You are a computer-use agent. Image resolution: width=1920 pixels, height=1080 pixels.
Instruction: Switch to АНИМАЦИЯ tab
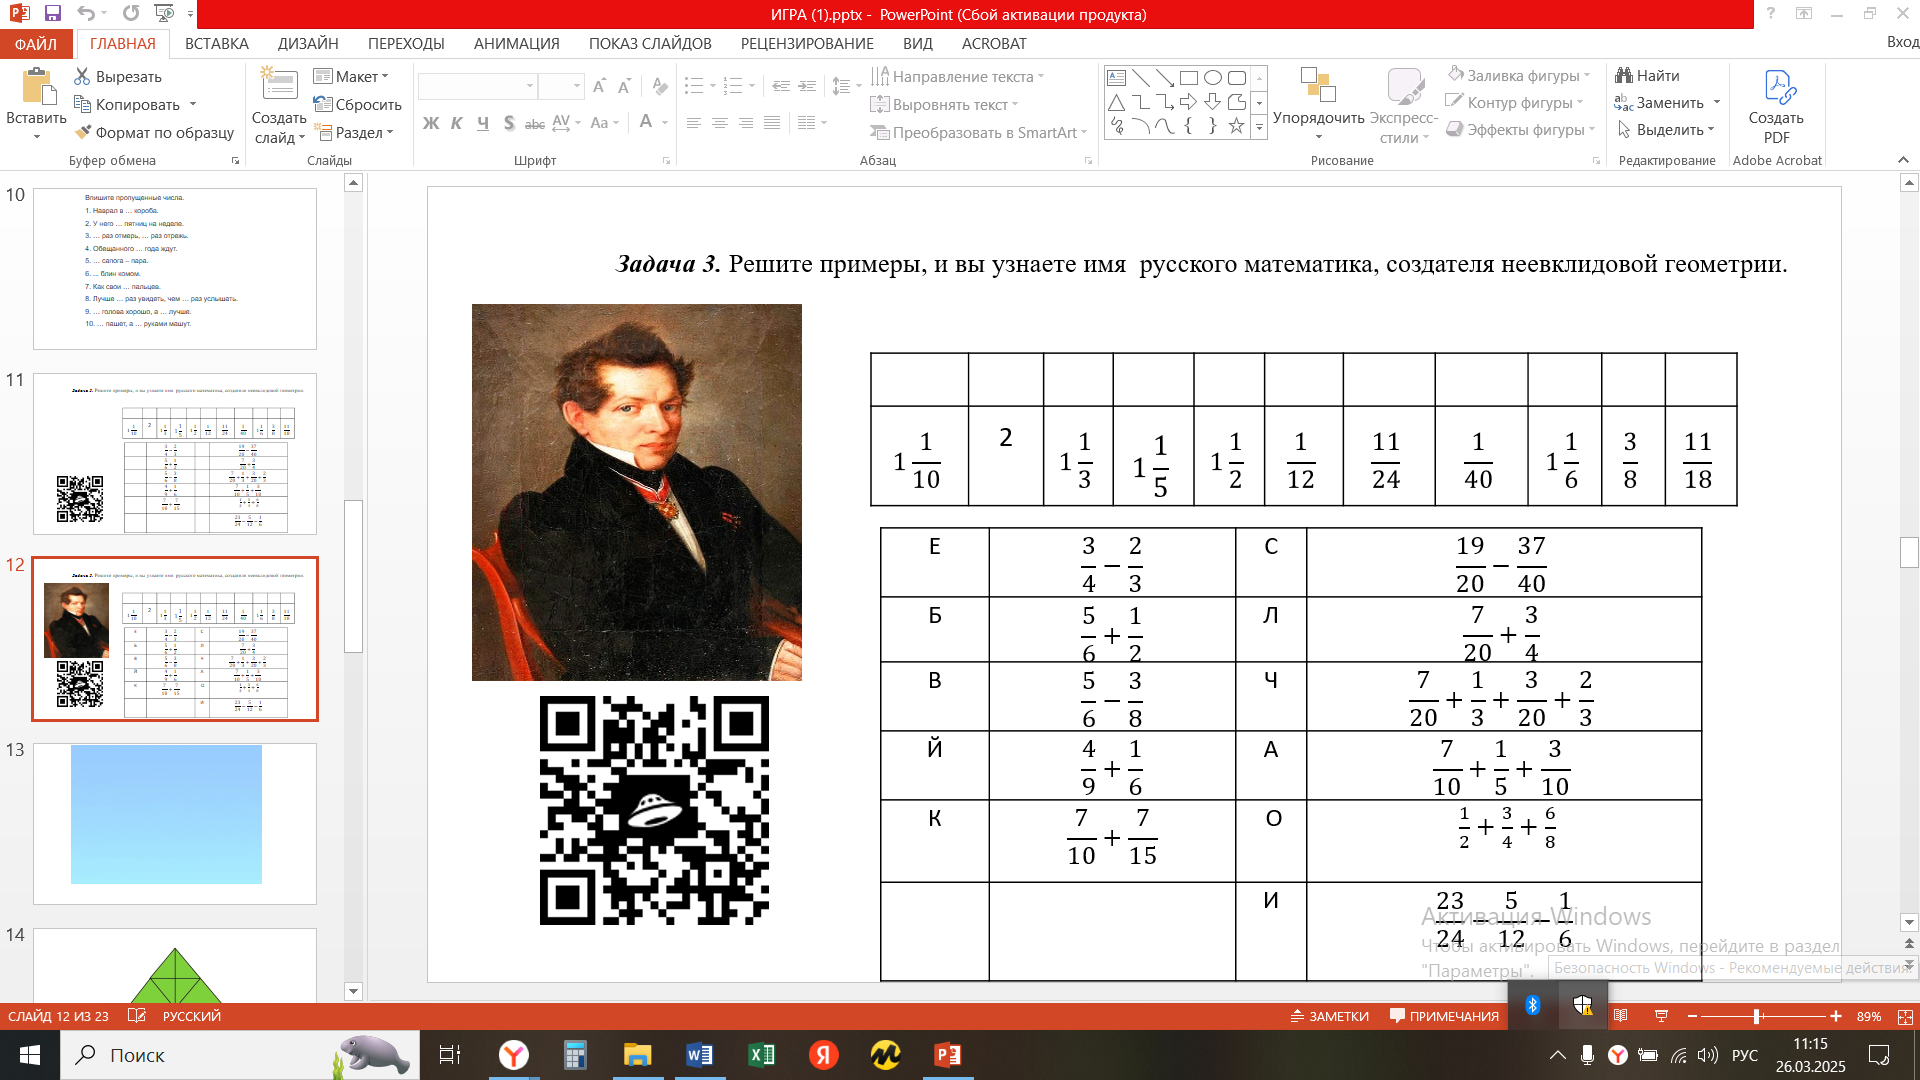517,44
